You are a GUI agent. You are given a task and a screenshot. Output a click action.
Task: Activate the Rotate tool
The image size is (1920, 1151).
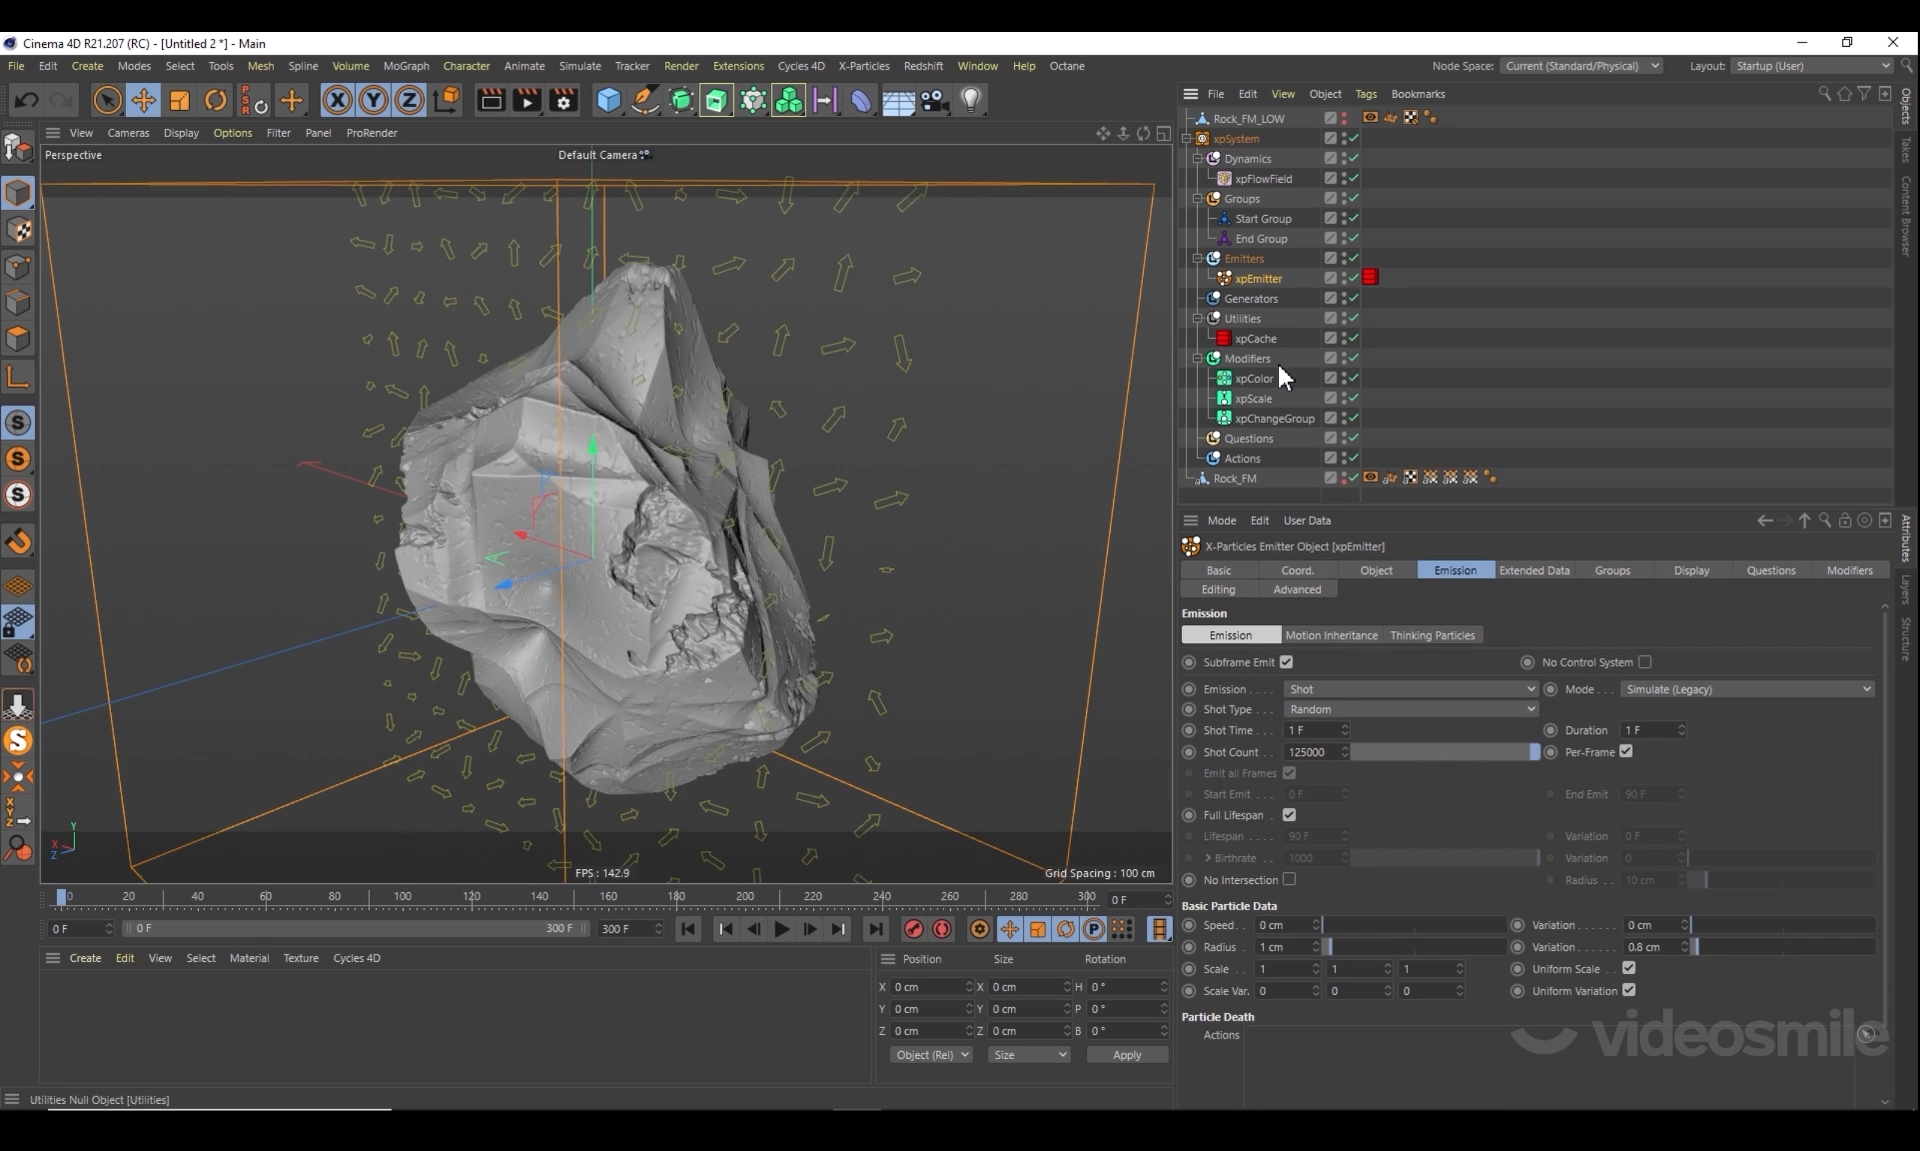[x=216, y=100]
